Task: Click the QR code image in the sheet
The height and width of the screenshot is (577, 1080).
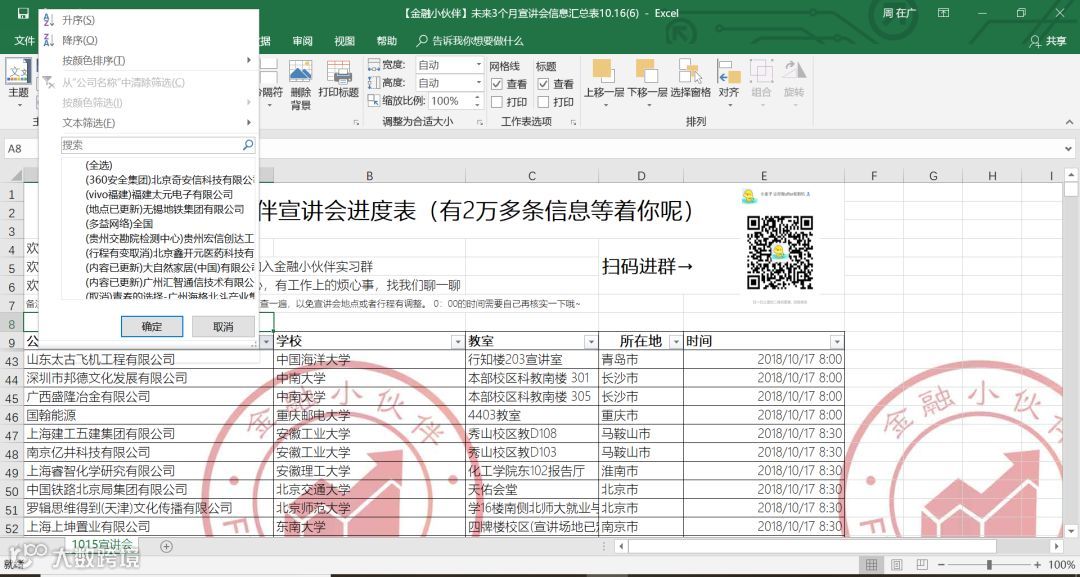Action: 780,253
